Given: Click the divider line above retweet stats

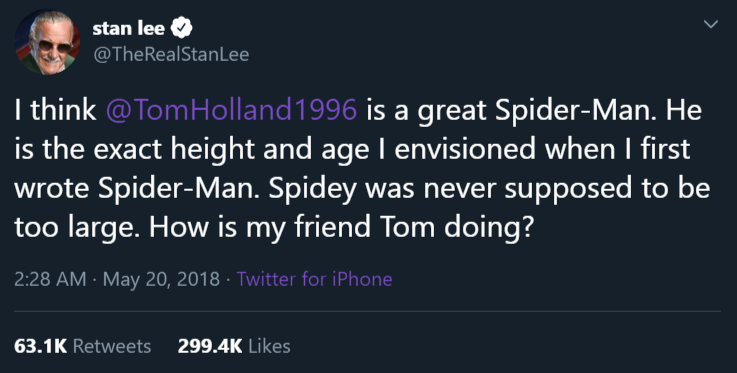Looking at the screenshot, I should click(x=367, y=311).
